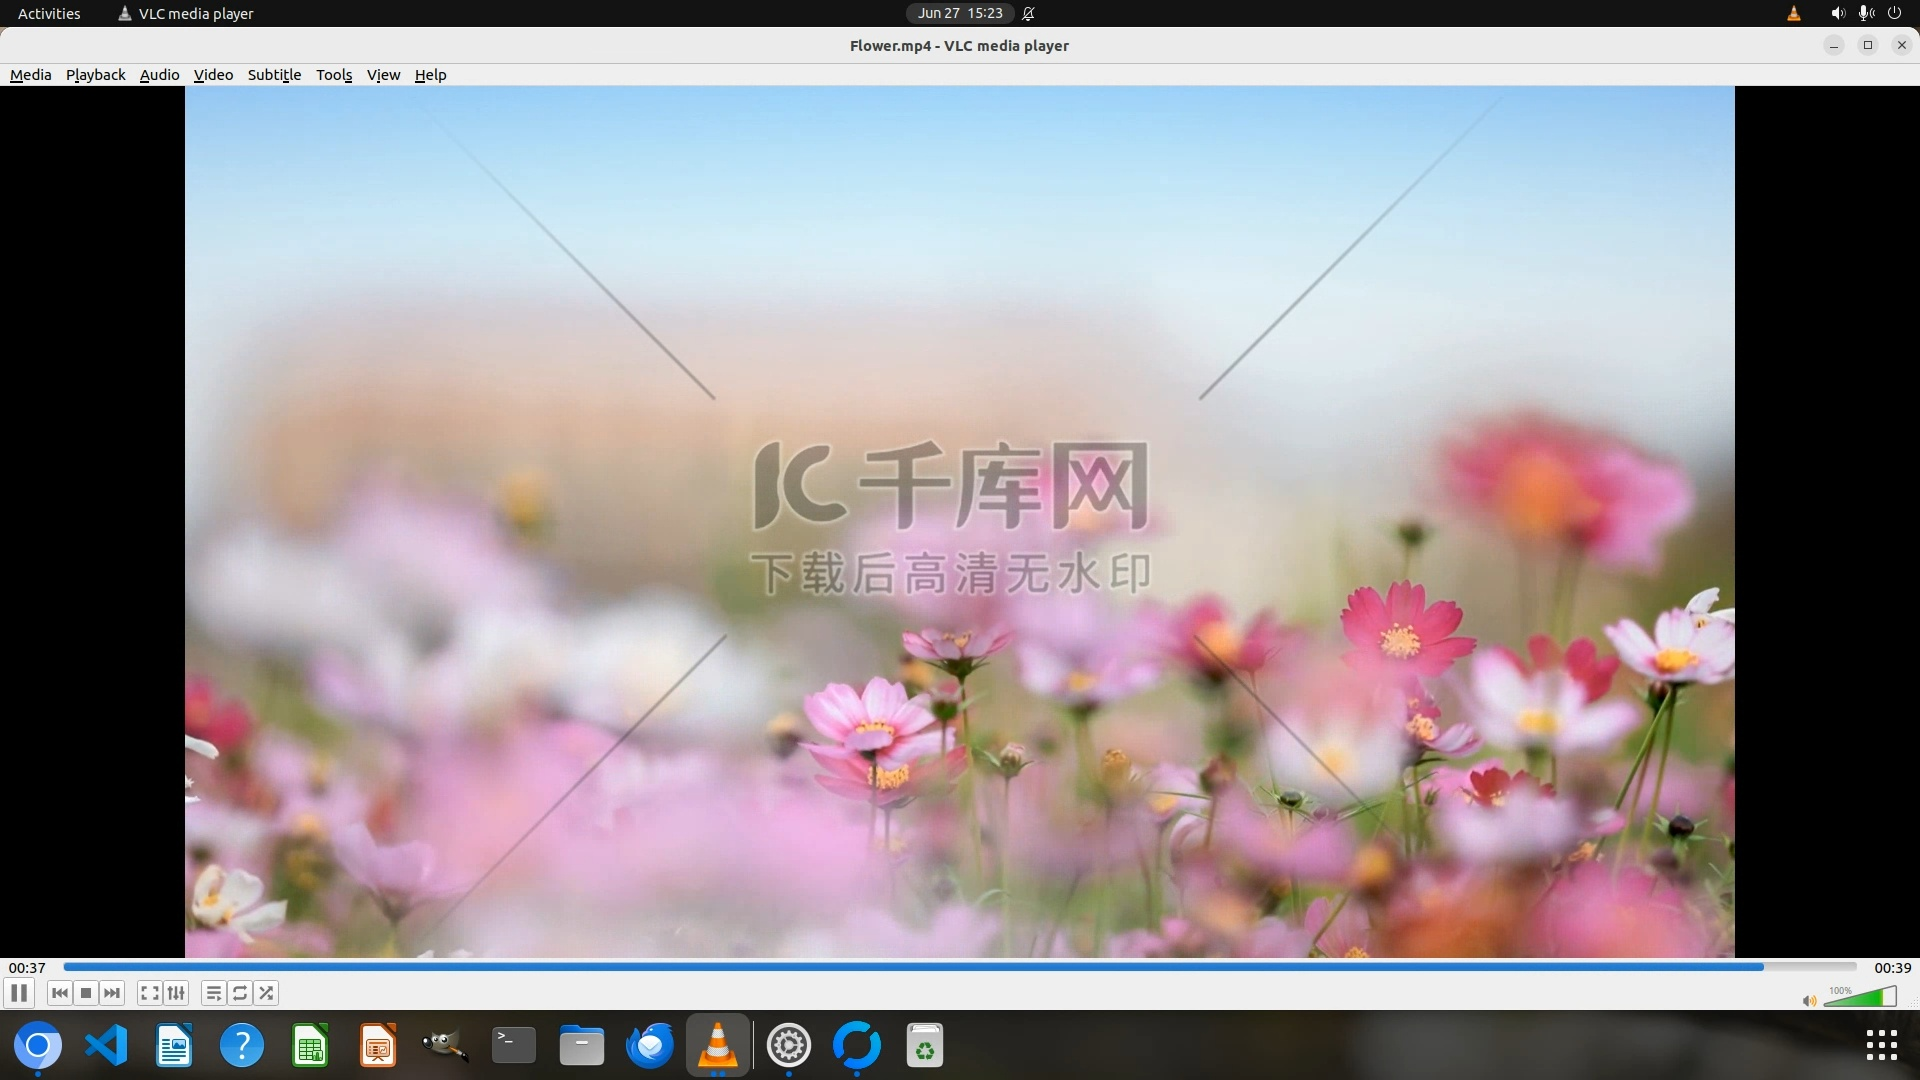Open the Media menu
Screen dimensions: 1920x1080
click(30, 75)
